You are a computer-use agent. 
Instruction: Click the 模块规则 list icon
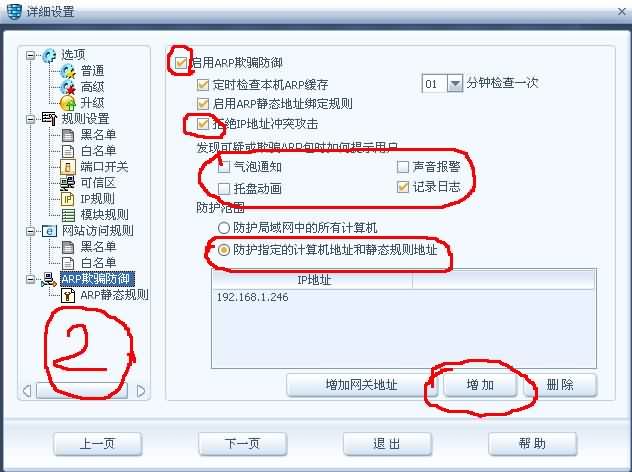tap(68, 215)
